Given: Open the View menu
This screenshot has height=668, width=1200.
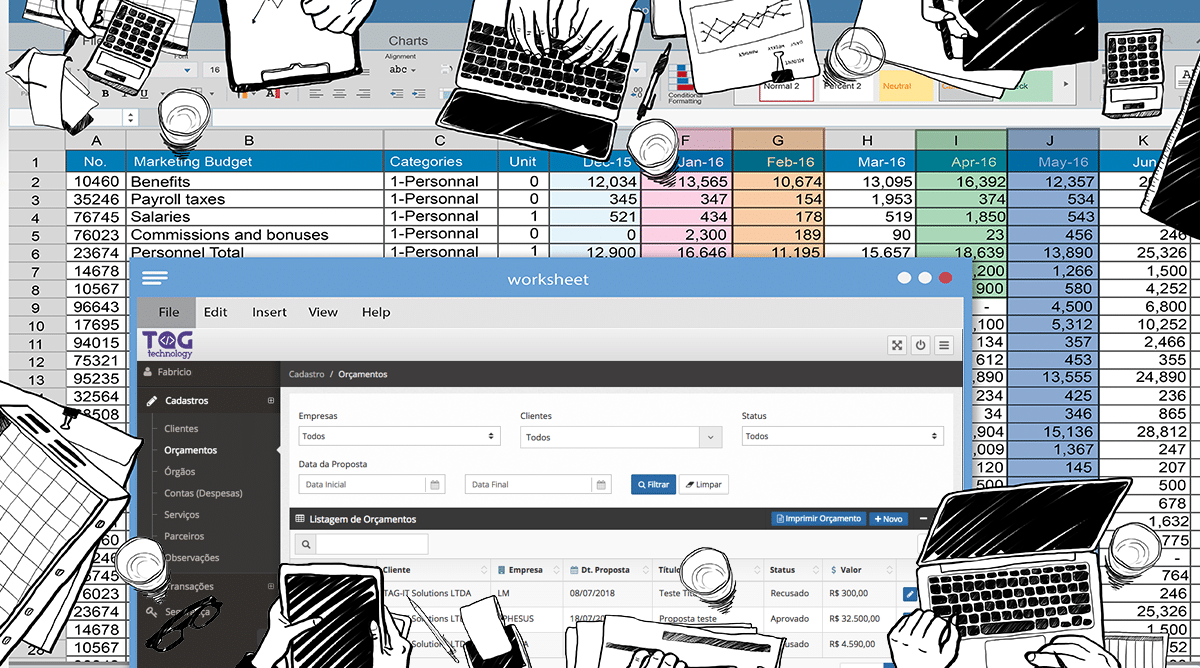Looking at the screenshot, I should click(x=323, y=312).
